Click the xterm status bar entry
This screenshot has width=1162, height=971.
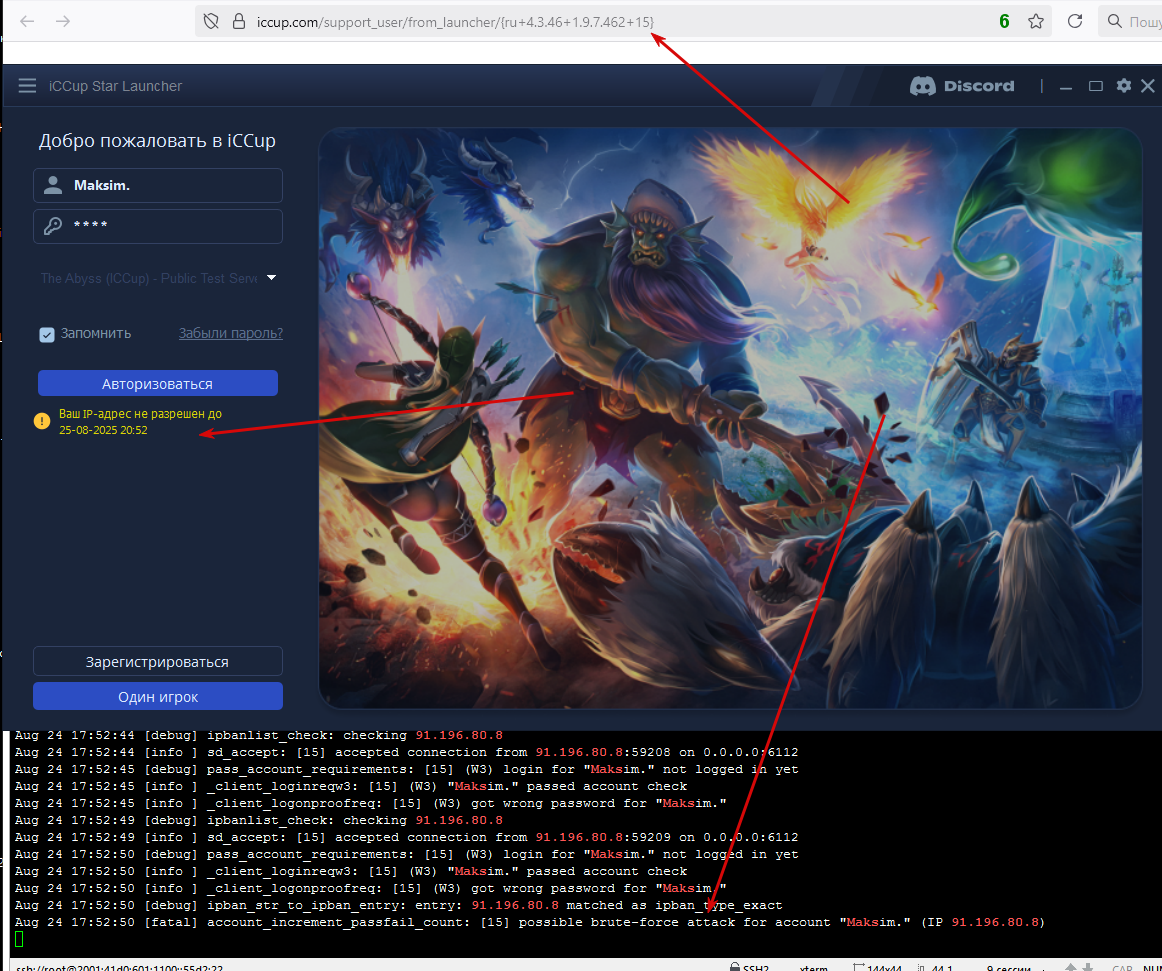coord(814,967)
